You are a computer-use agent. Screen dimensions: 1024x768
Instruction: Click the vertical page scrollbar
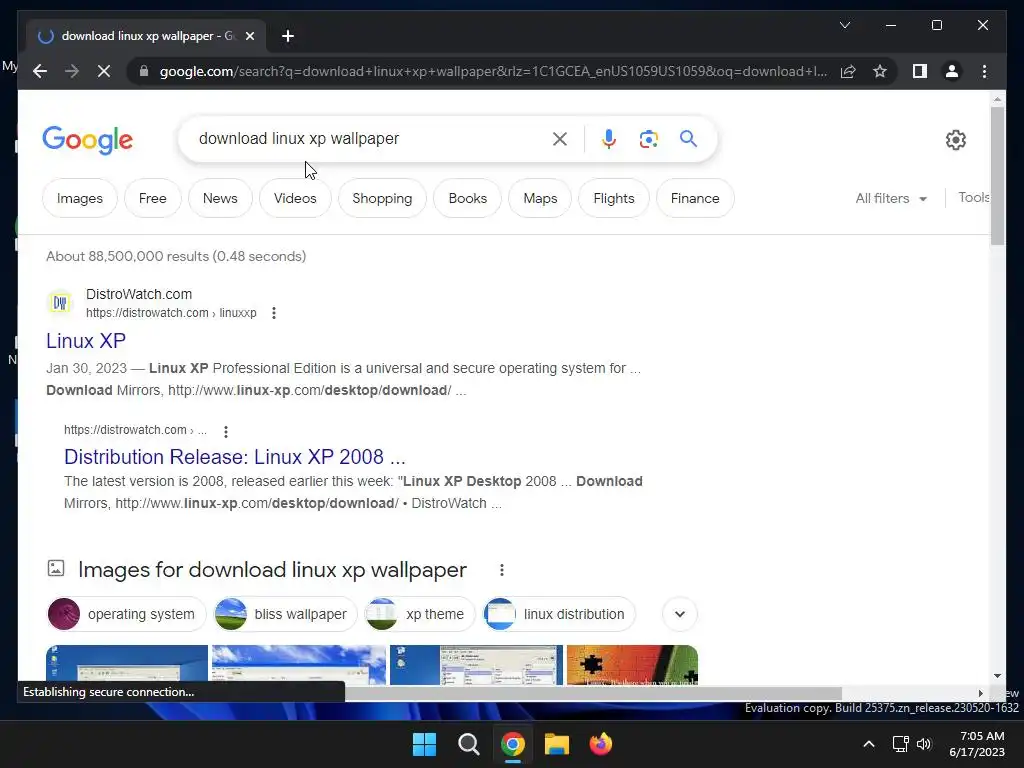pyautogui.click(x=997, y=176)
